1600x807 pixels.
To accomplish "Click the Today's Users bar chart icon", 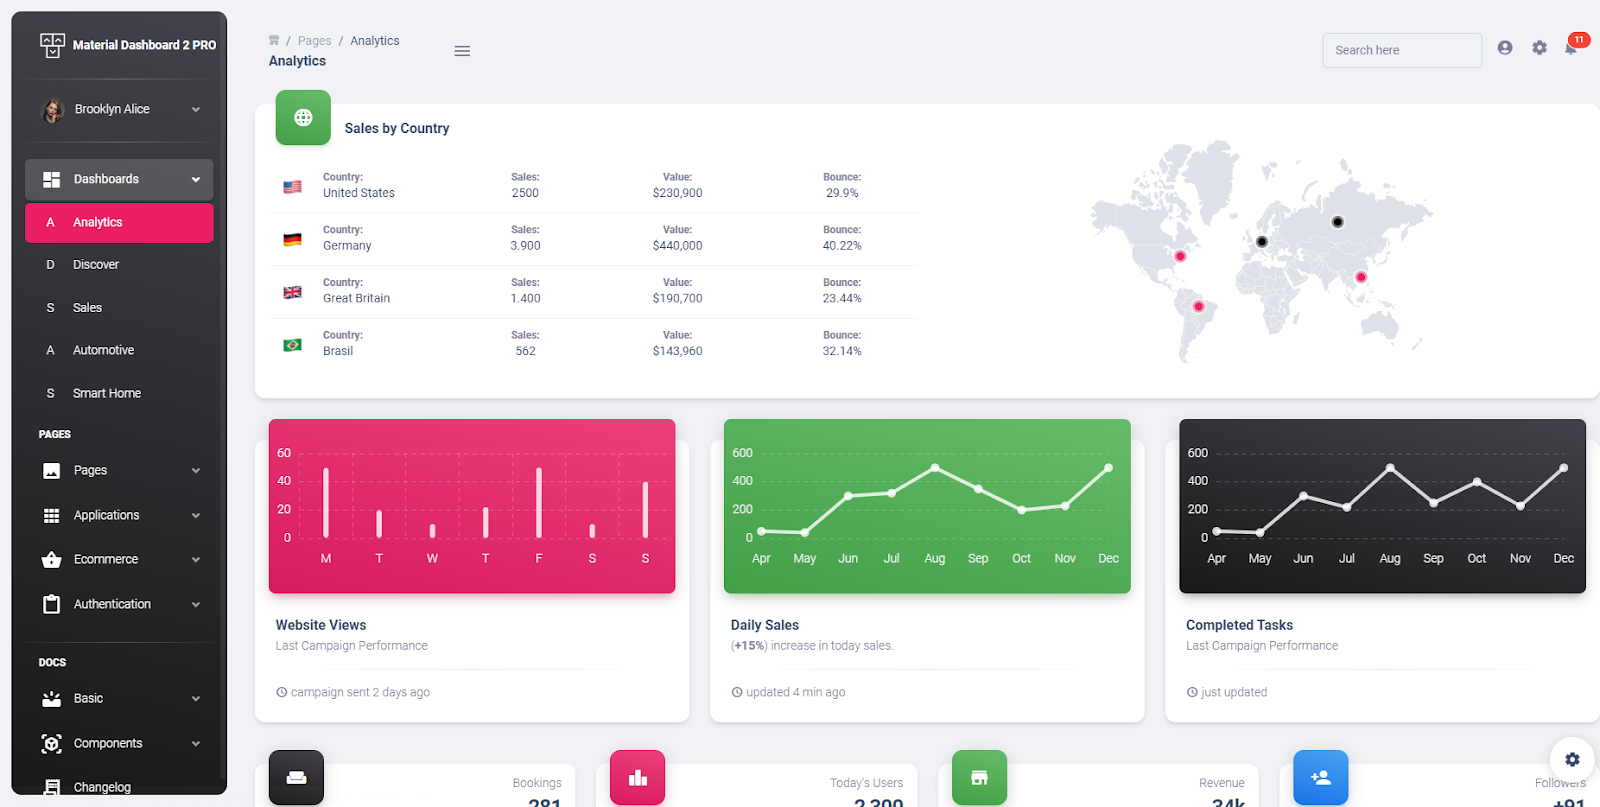I will (638, 778).
